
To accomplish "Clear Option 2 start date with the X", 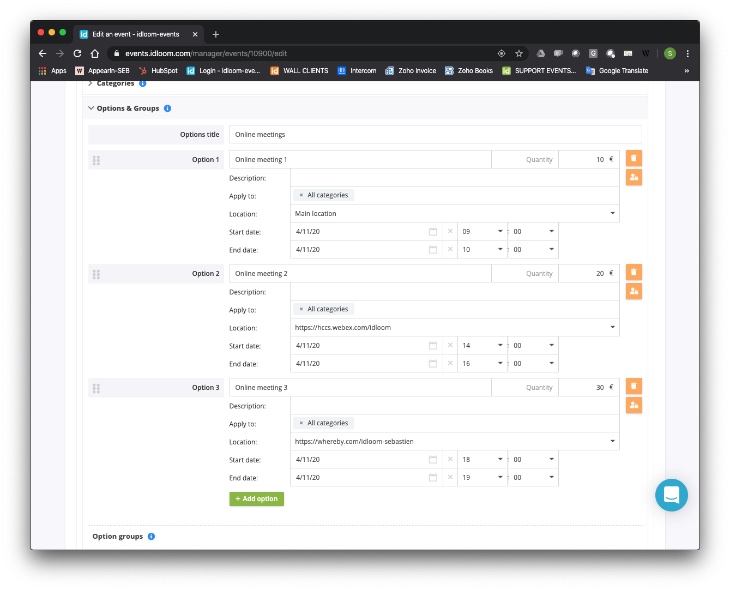I will [x=450, y=346].
